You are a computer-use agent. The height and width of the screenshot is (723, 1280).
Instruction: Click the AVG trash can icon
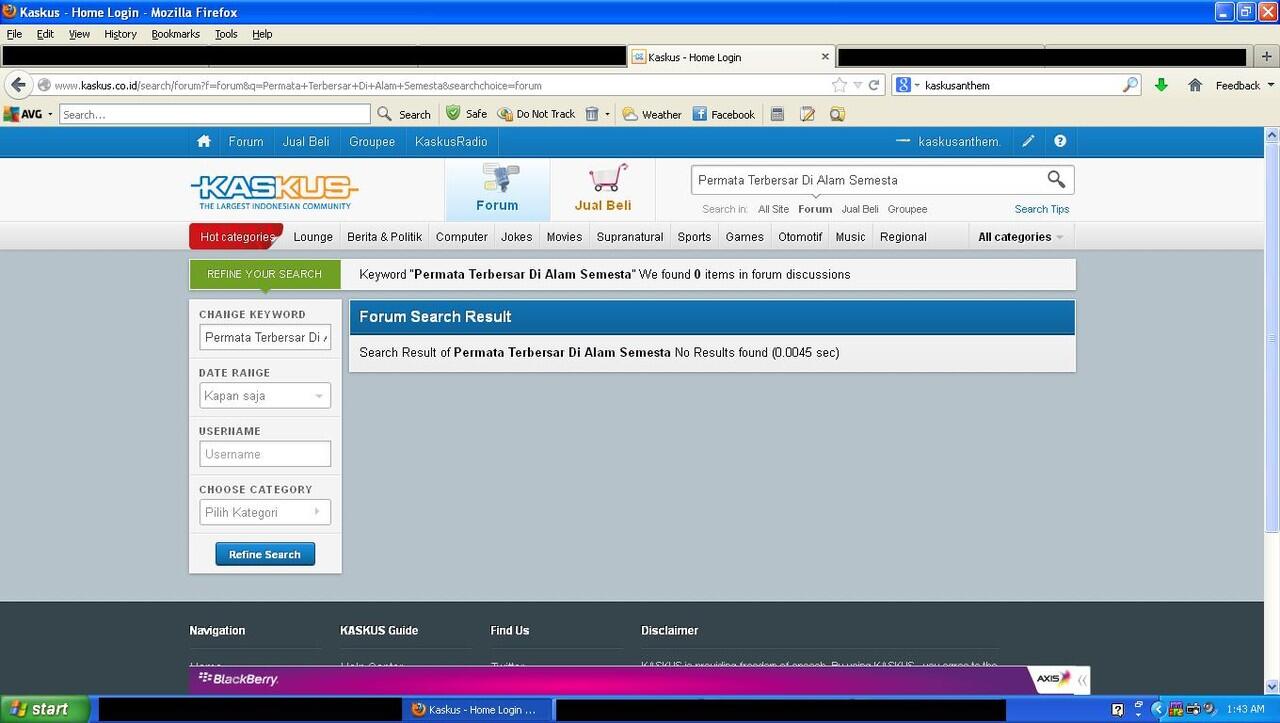coord(592,114)
